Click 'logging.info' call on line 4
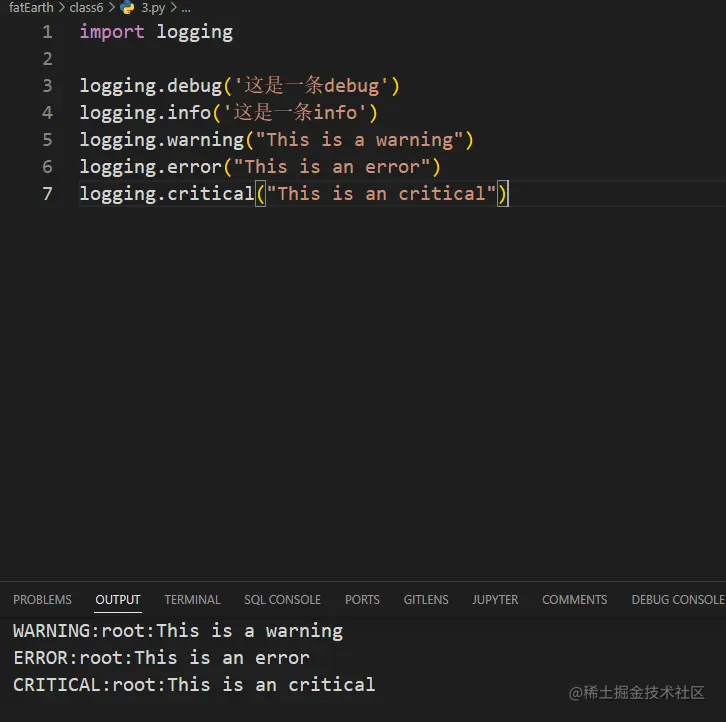Screen dimensions: 726x722 click(x=145, y=113)
